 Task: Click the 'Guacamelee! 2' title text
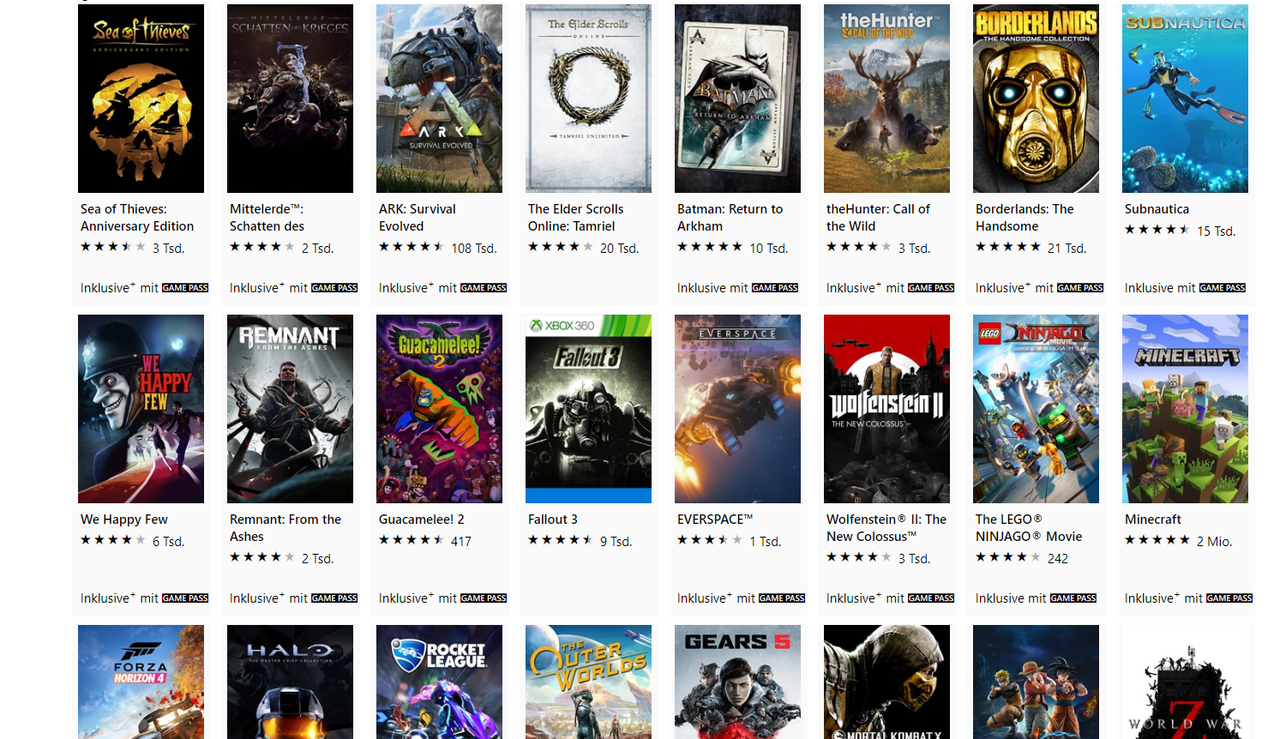(x=421, y=519)
